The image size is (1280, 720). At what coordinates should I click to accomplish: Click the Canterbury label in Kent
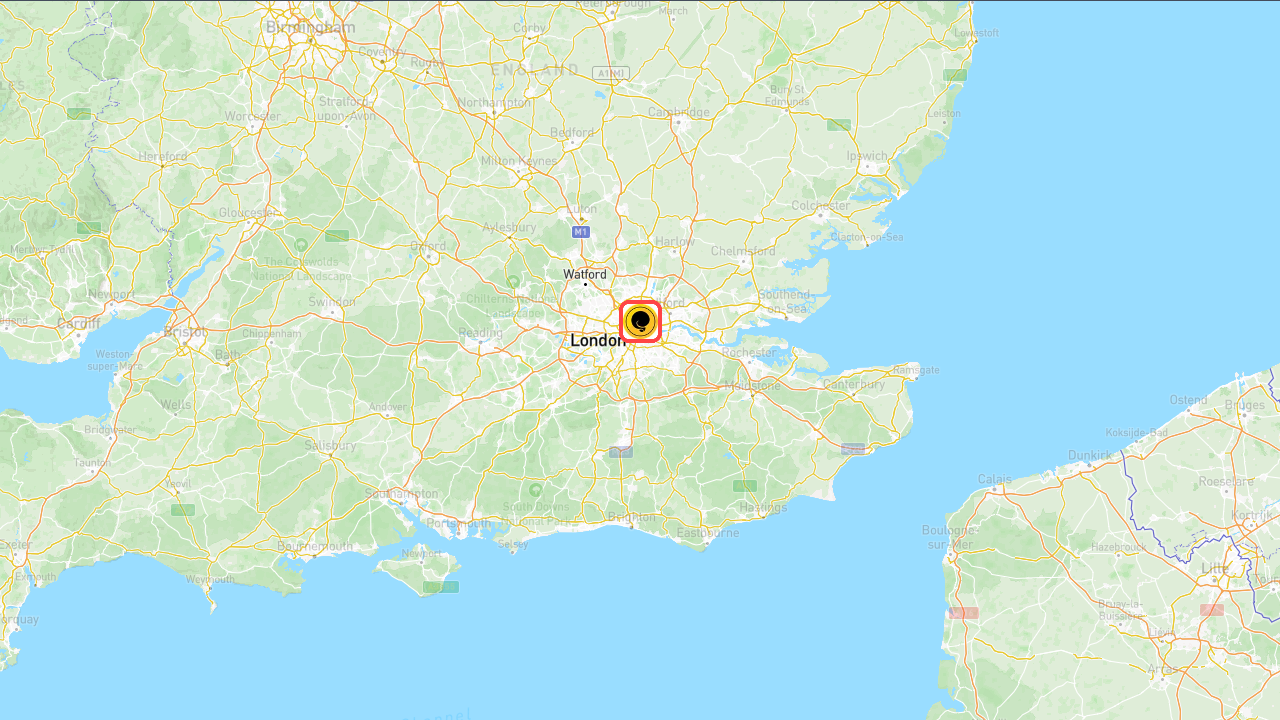854,384
